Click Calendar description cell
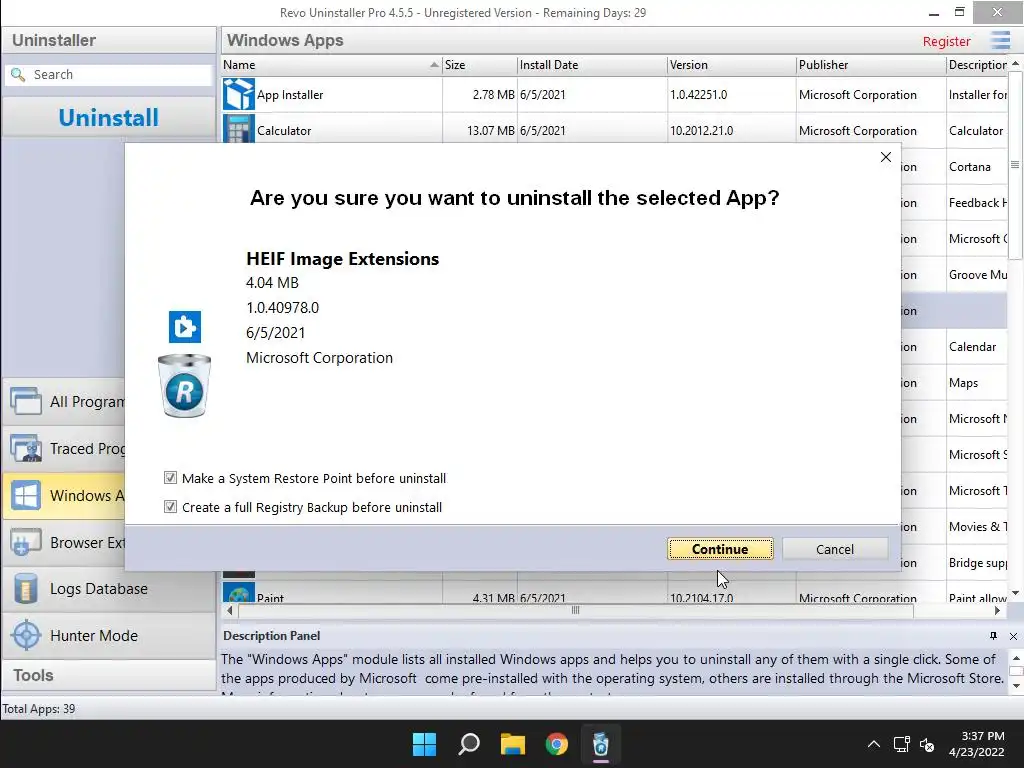This screenshot has width=1024, height=768. tap(972, 347)
